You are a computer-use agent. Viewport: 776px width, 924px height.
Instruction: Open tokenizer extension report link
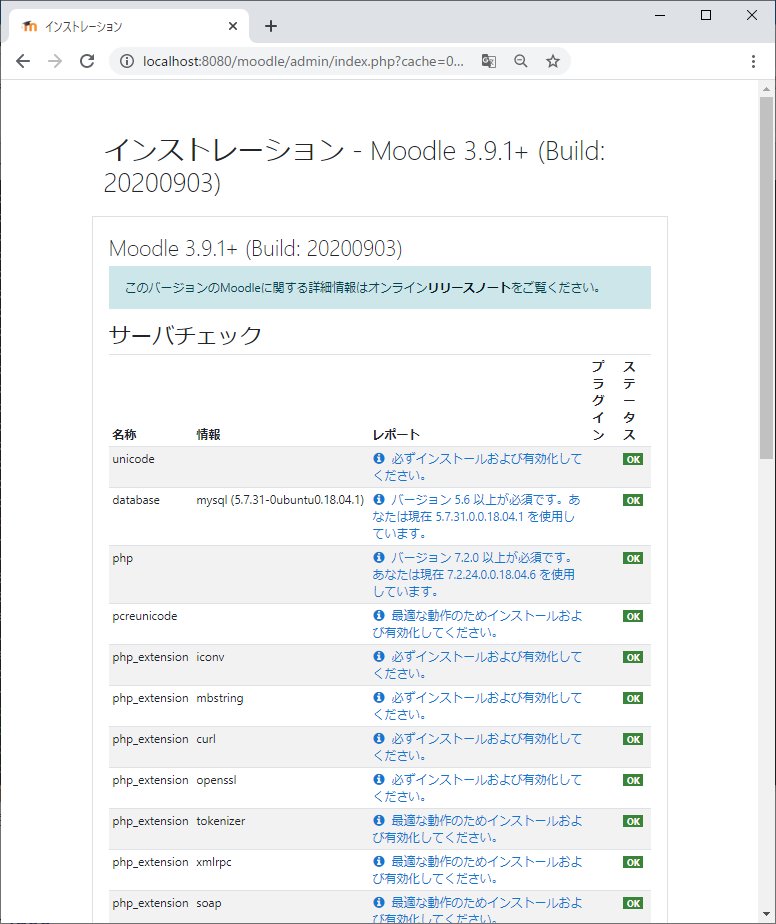coord(477,829)
